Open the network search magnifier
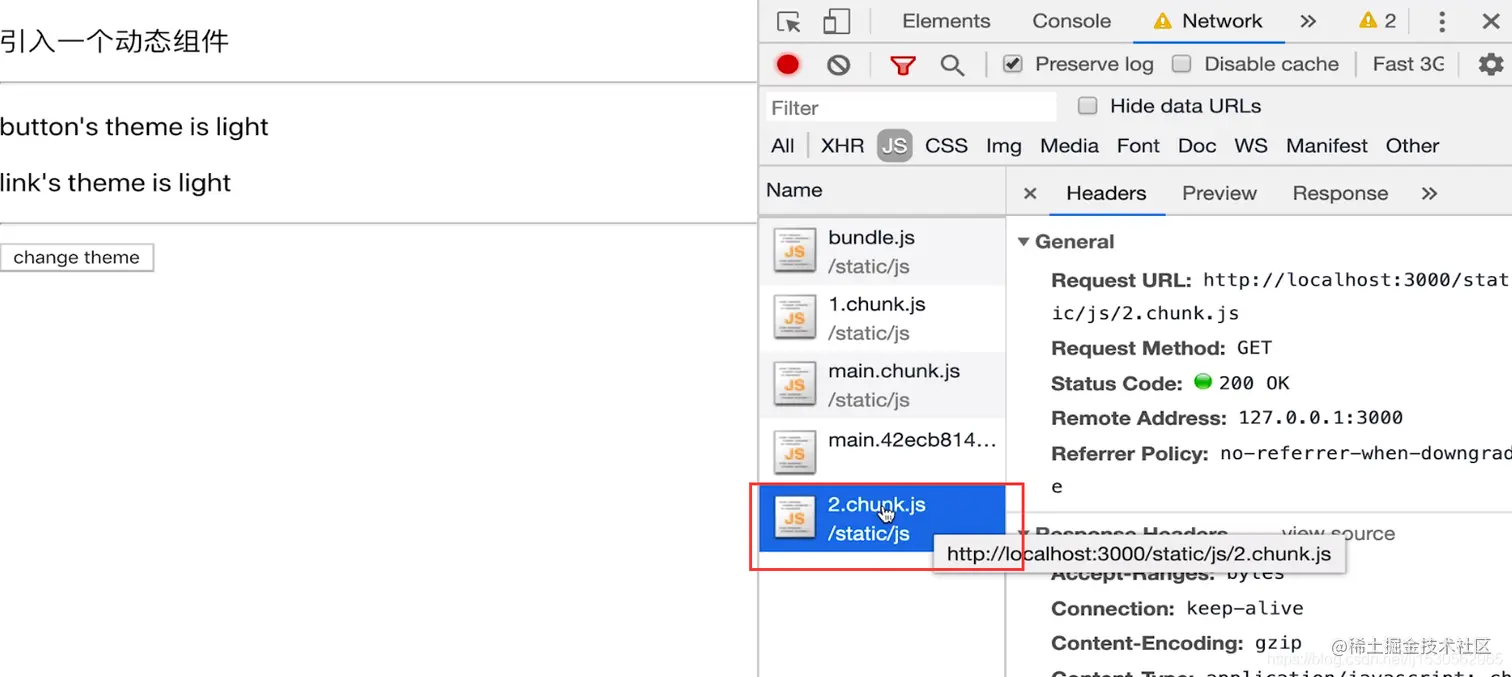 (952, 65)
